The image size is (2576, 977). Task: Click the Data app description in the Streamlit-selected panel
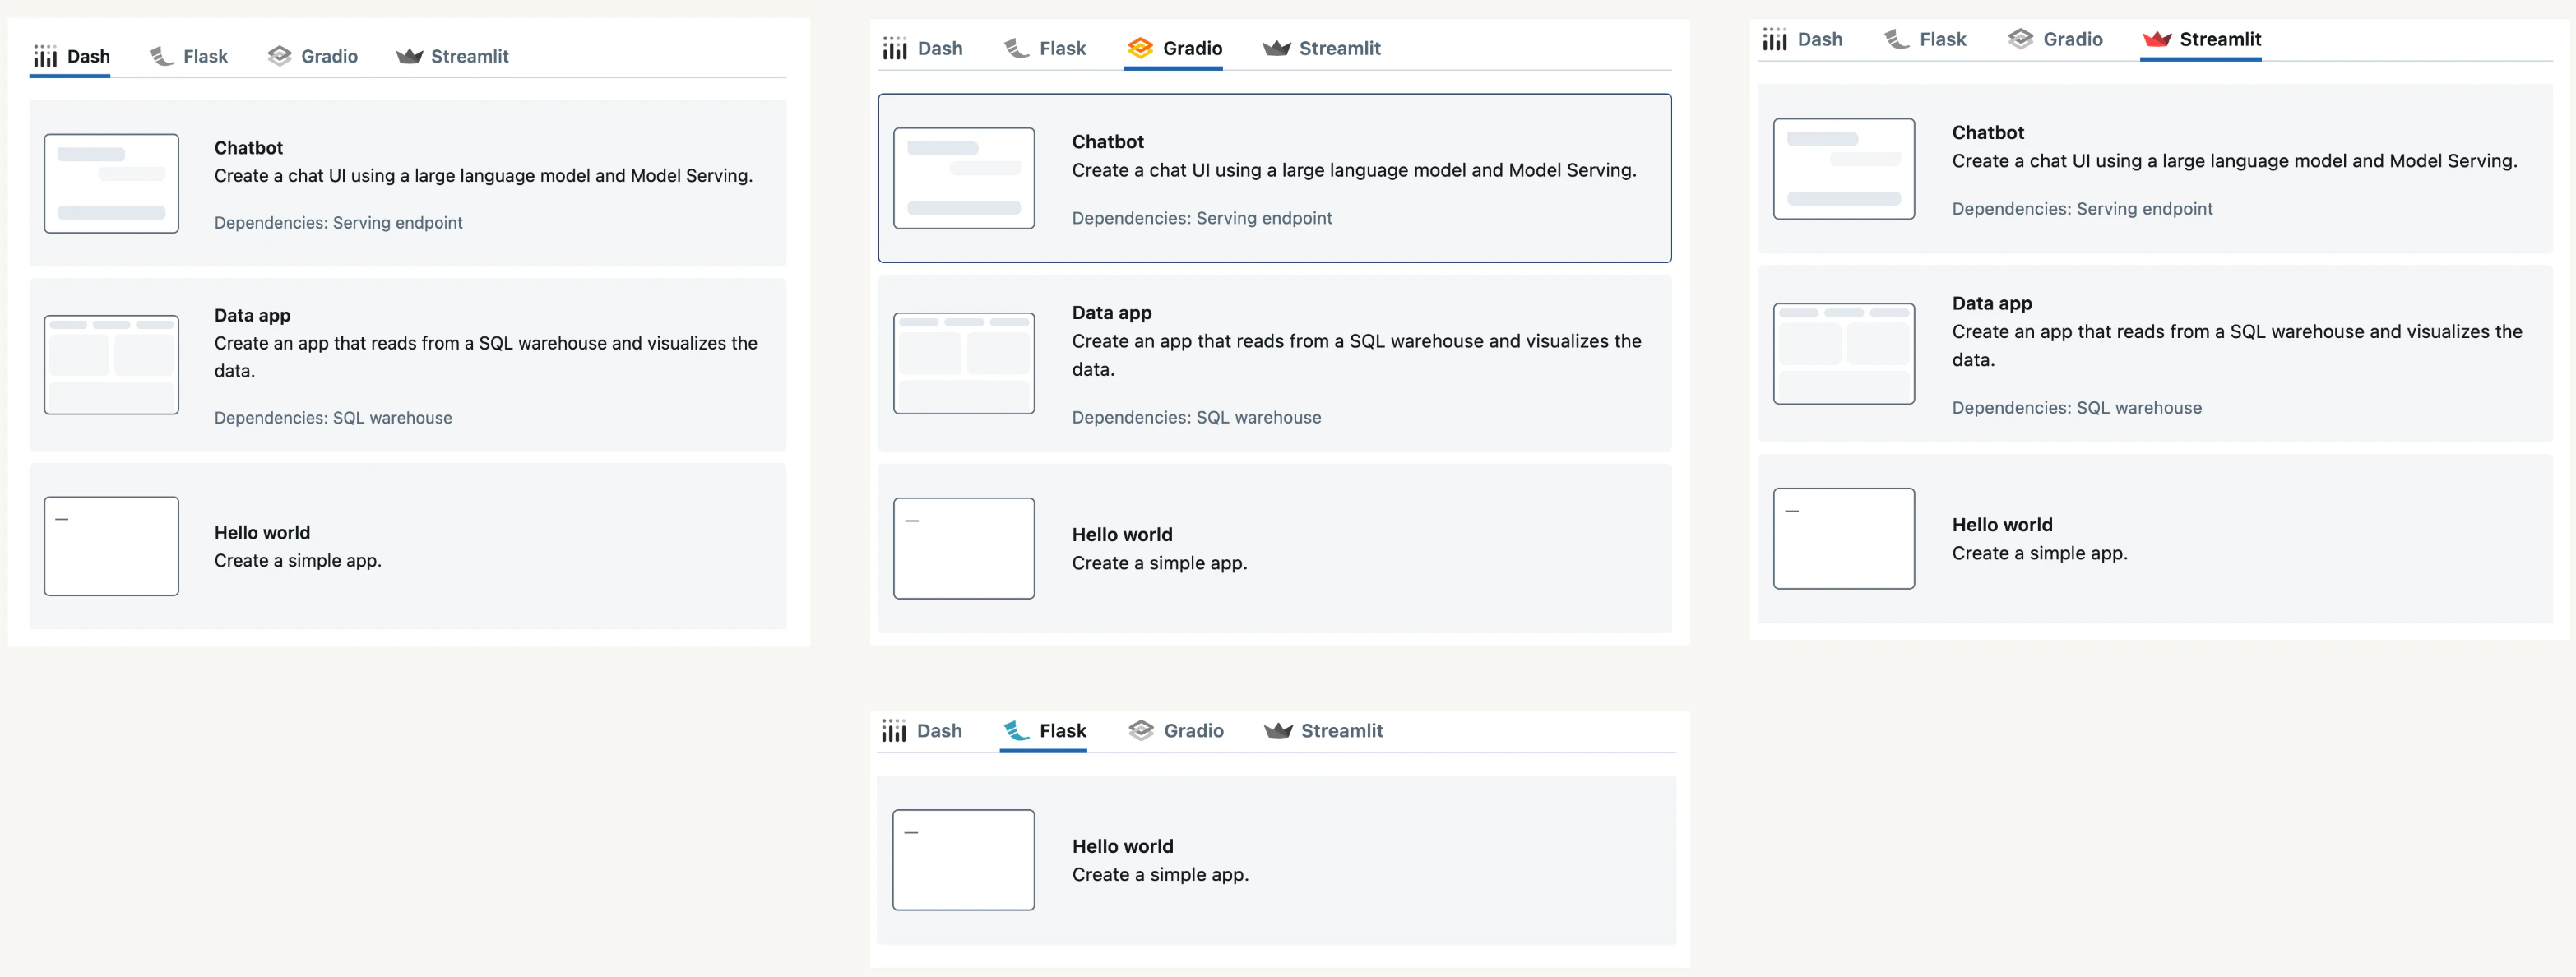[2237, 346]
